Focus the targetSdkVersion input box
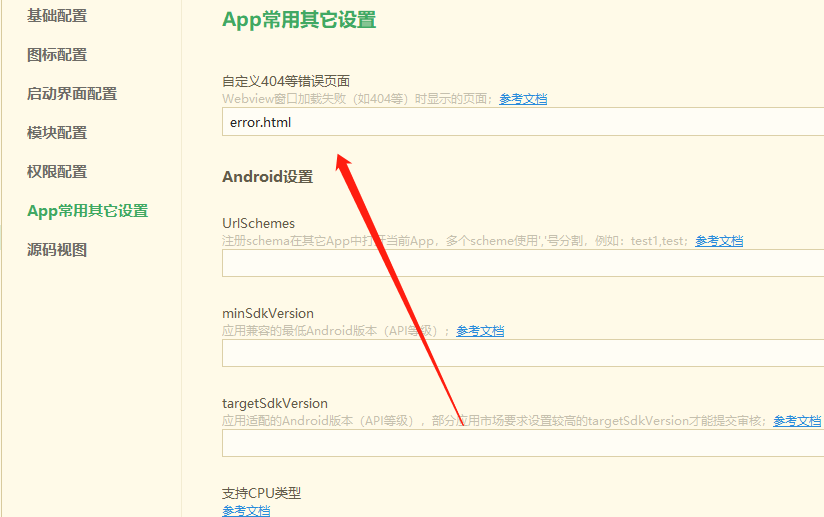 pyautogui.click(x=520, y=443)
